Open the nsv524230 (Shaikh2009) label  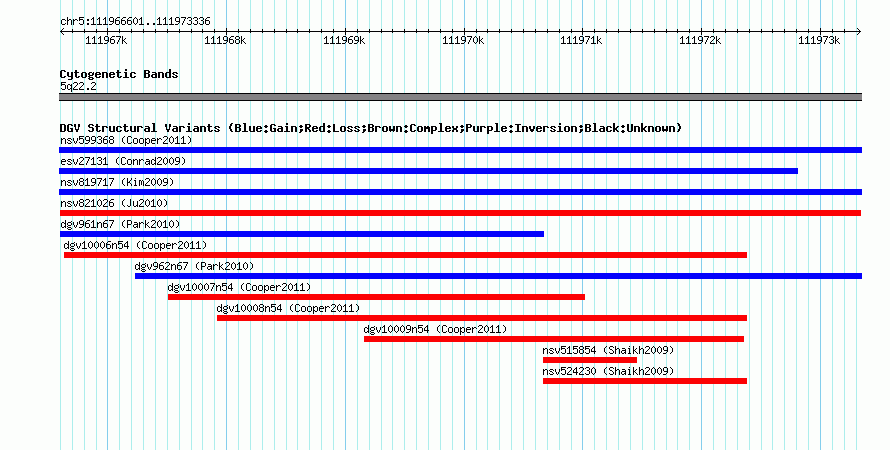tap(608, 371)
